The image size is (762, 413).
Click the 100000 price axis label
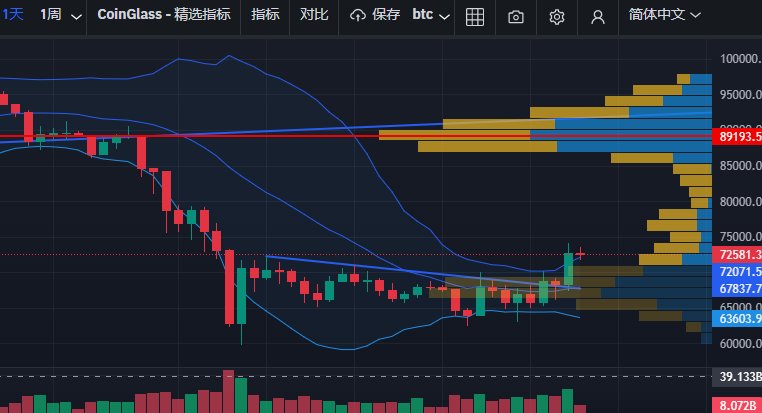pos(741,59)
